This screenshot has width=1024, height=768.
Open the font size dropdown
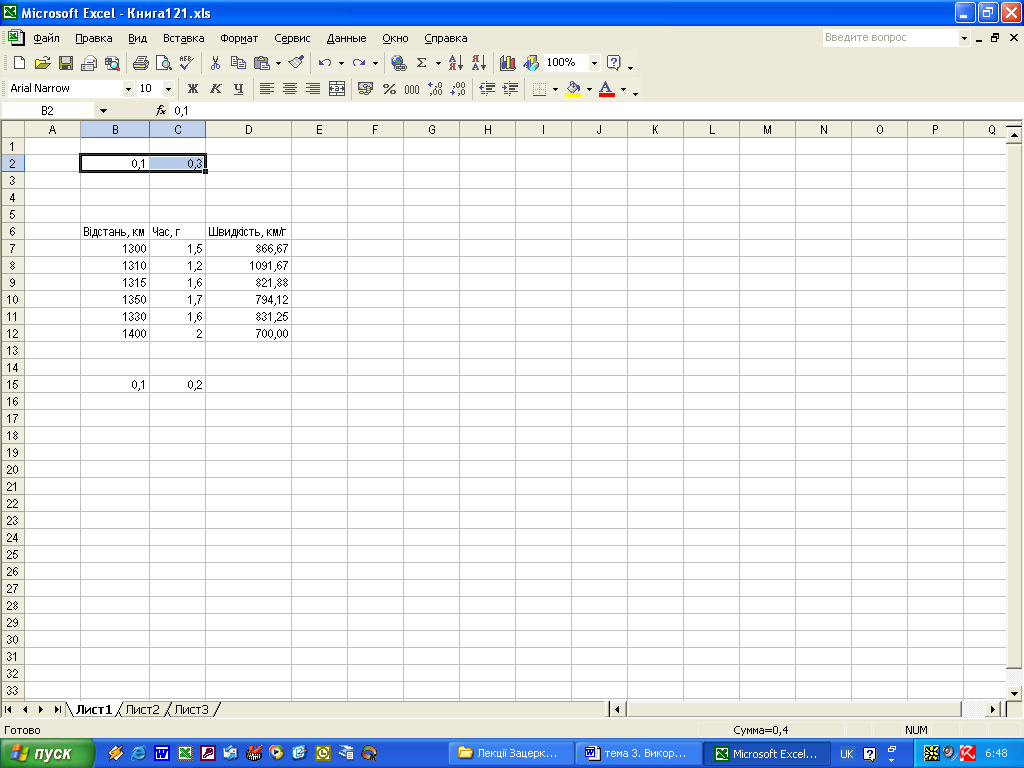[168, 89]
